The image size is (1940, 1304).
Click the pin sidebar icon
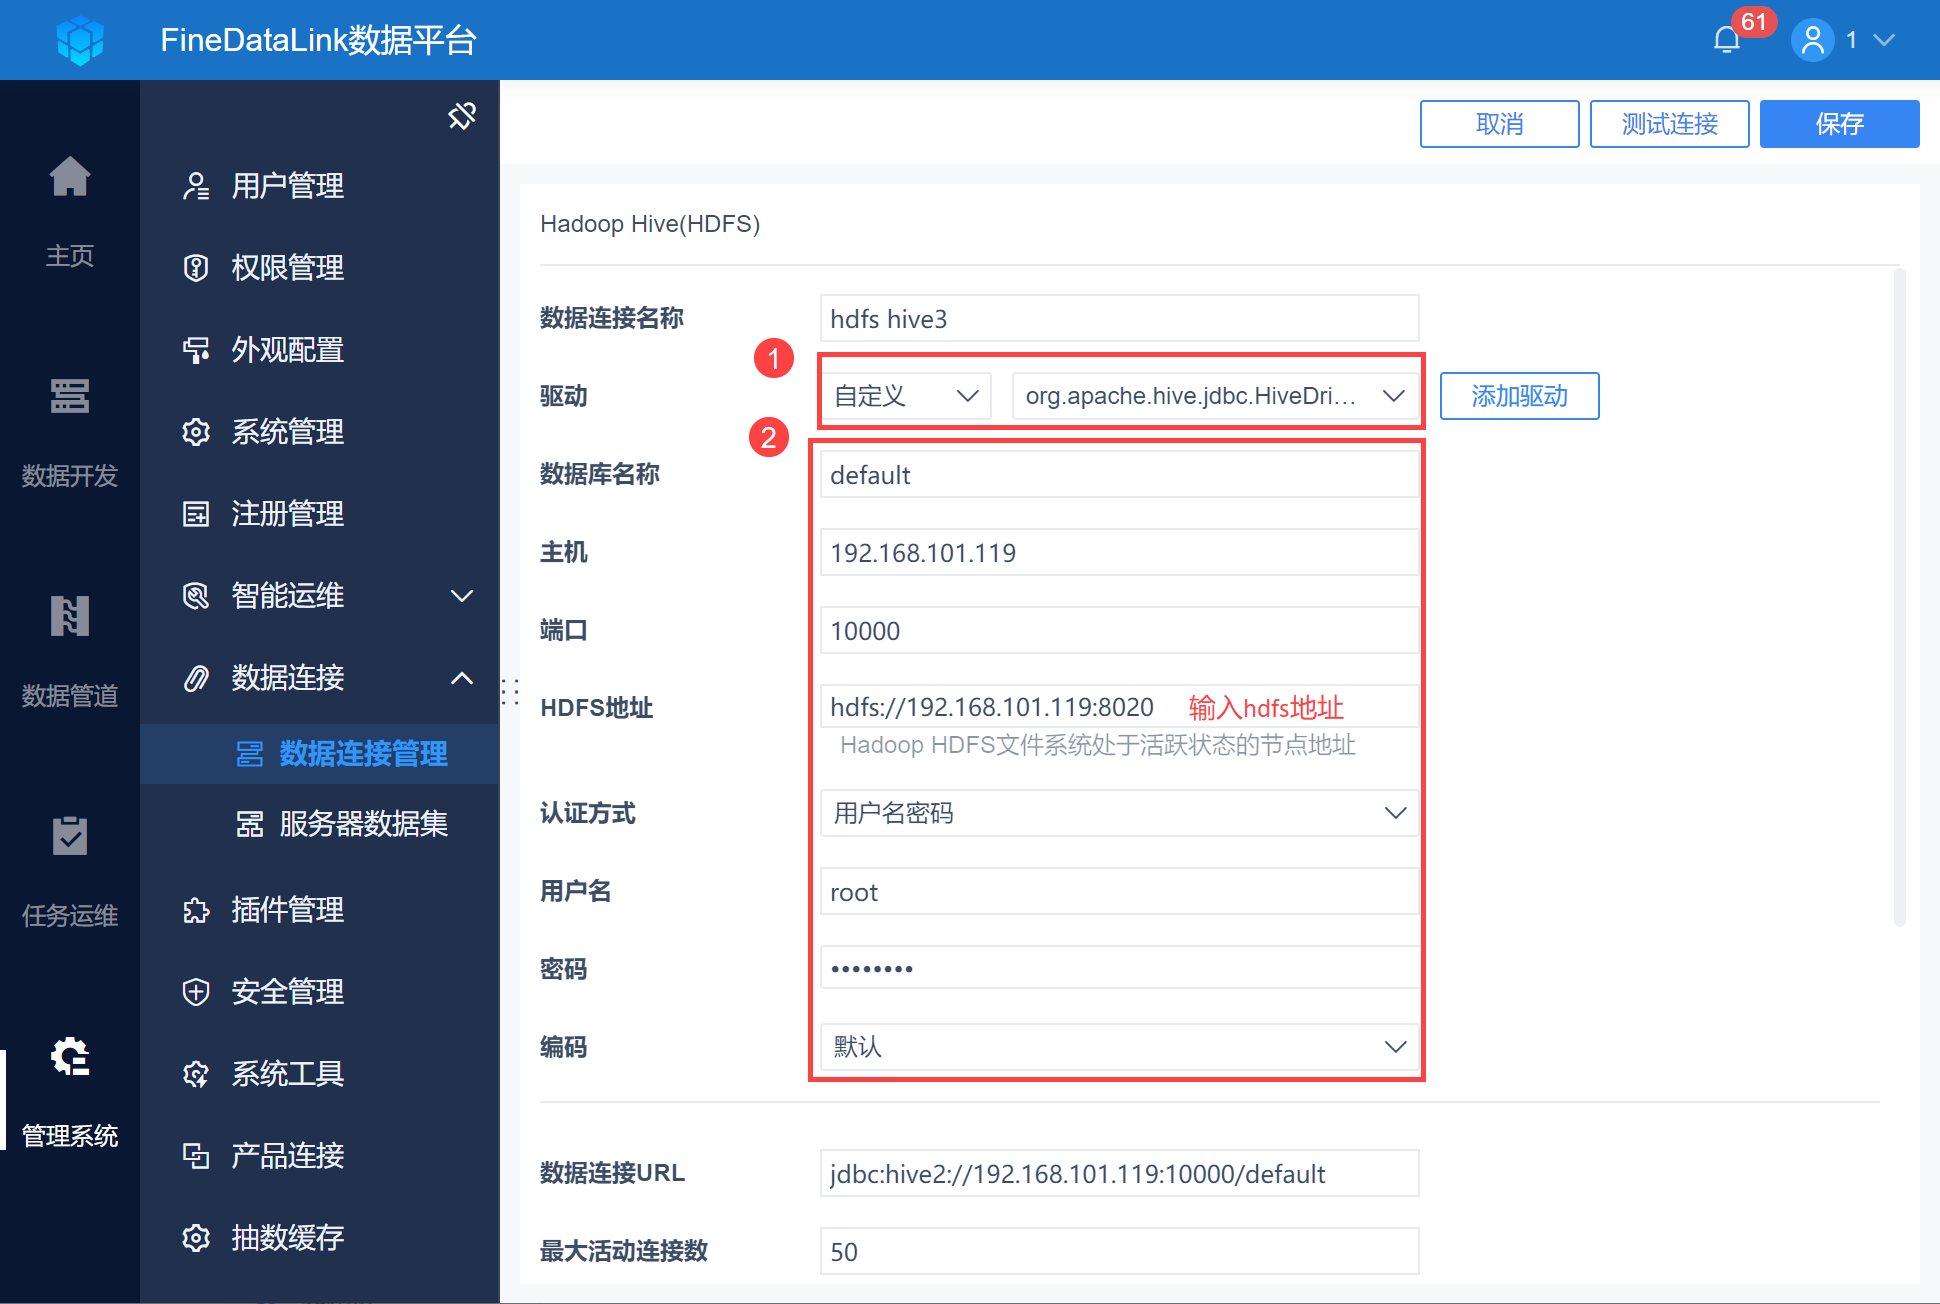[x=462, y=116]
